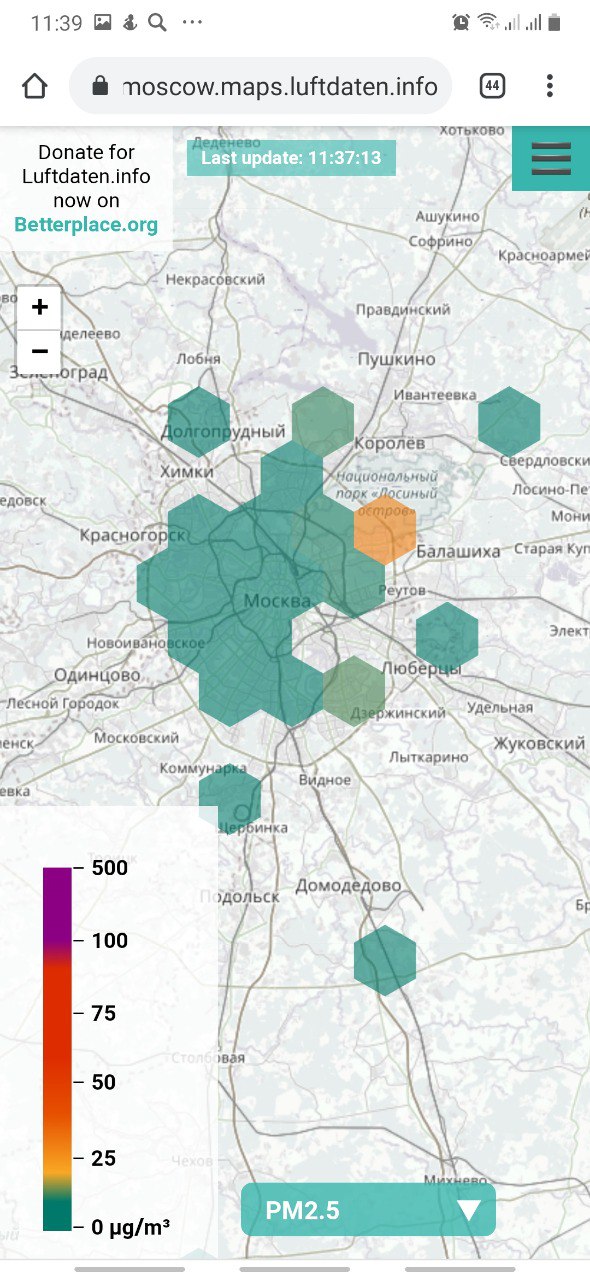Tap the 25 legend value
Screen dimensions: 590x1280
tap(104, 1158)
